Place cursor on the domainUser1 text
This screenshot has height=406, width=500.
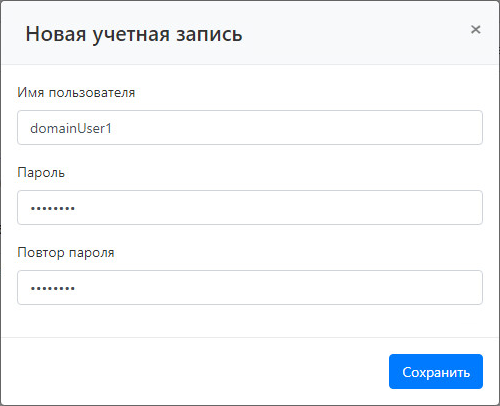tap(71, 128)
